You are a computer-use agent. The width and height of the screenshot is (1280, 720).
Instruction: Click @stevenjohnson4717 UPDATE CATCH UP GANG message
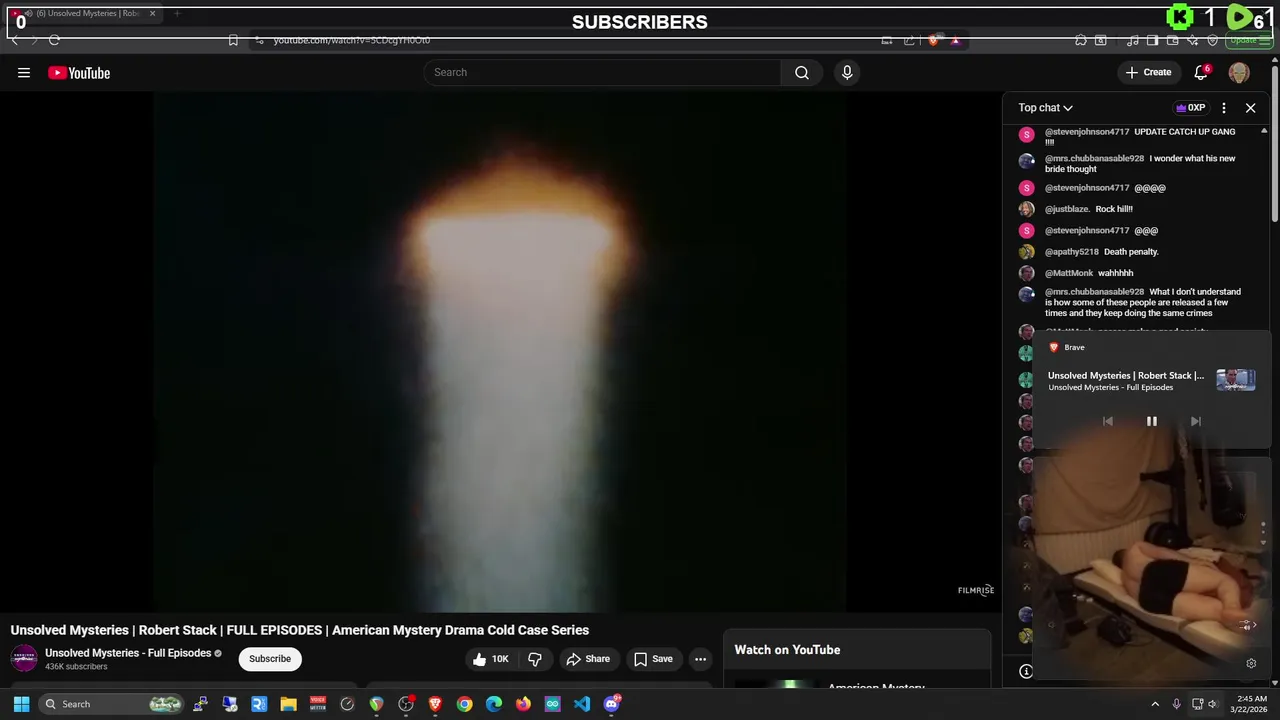tap(1139, 137)
